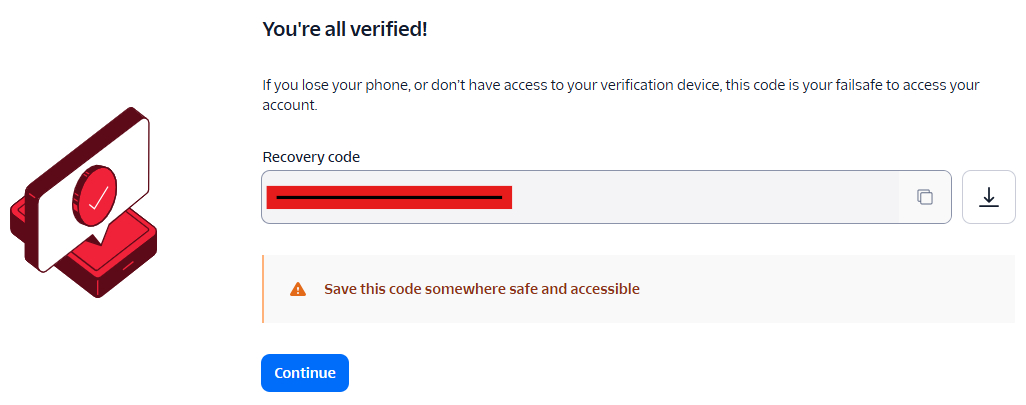This screenshot has height=405, width=1026.
Task: Click the empty right area of warning banner
Action: pyautogui.click(x=850, y=289)
